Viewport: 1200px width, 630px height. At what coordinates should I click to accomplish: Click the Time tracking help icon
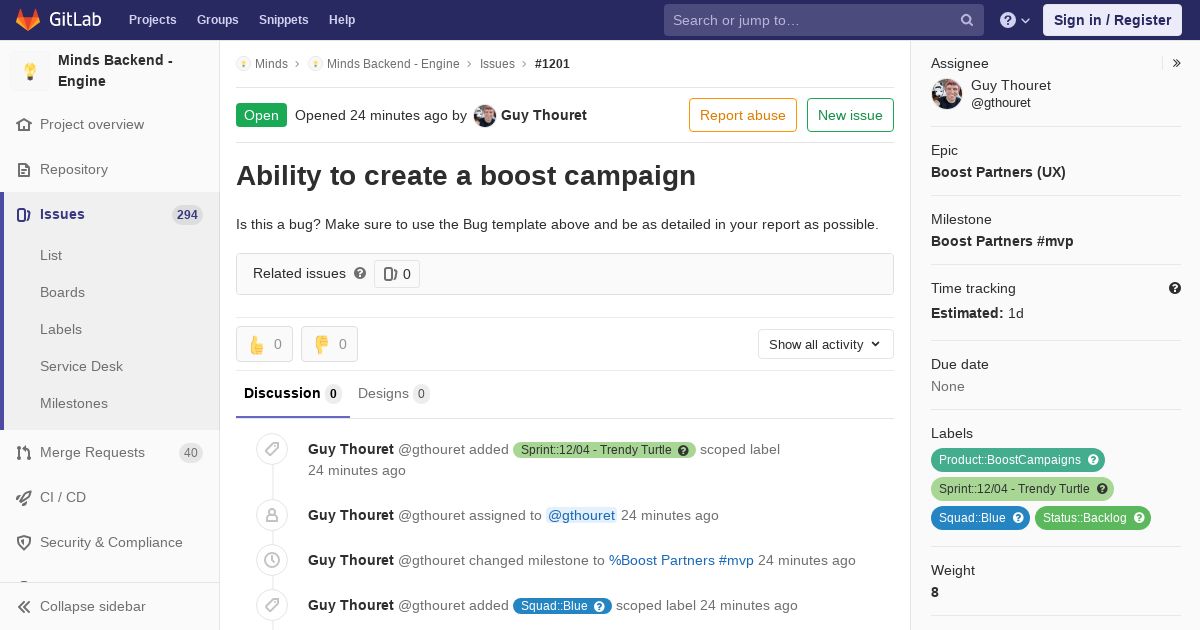coord(1175,288)
